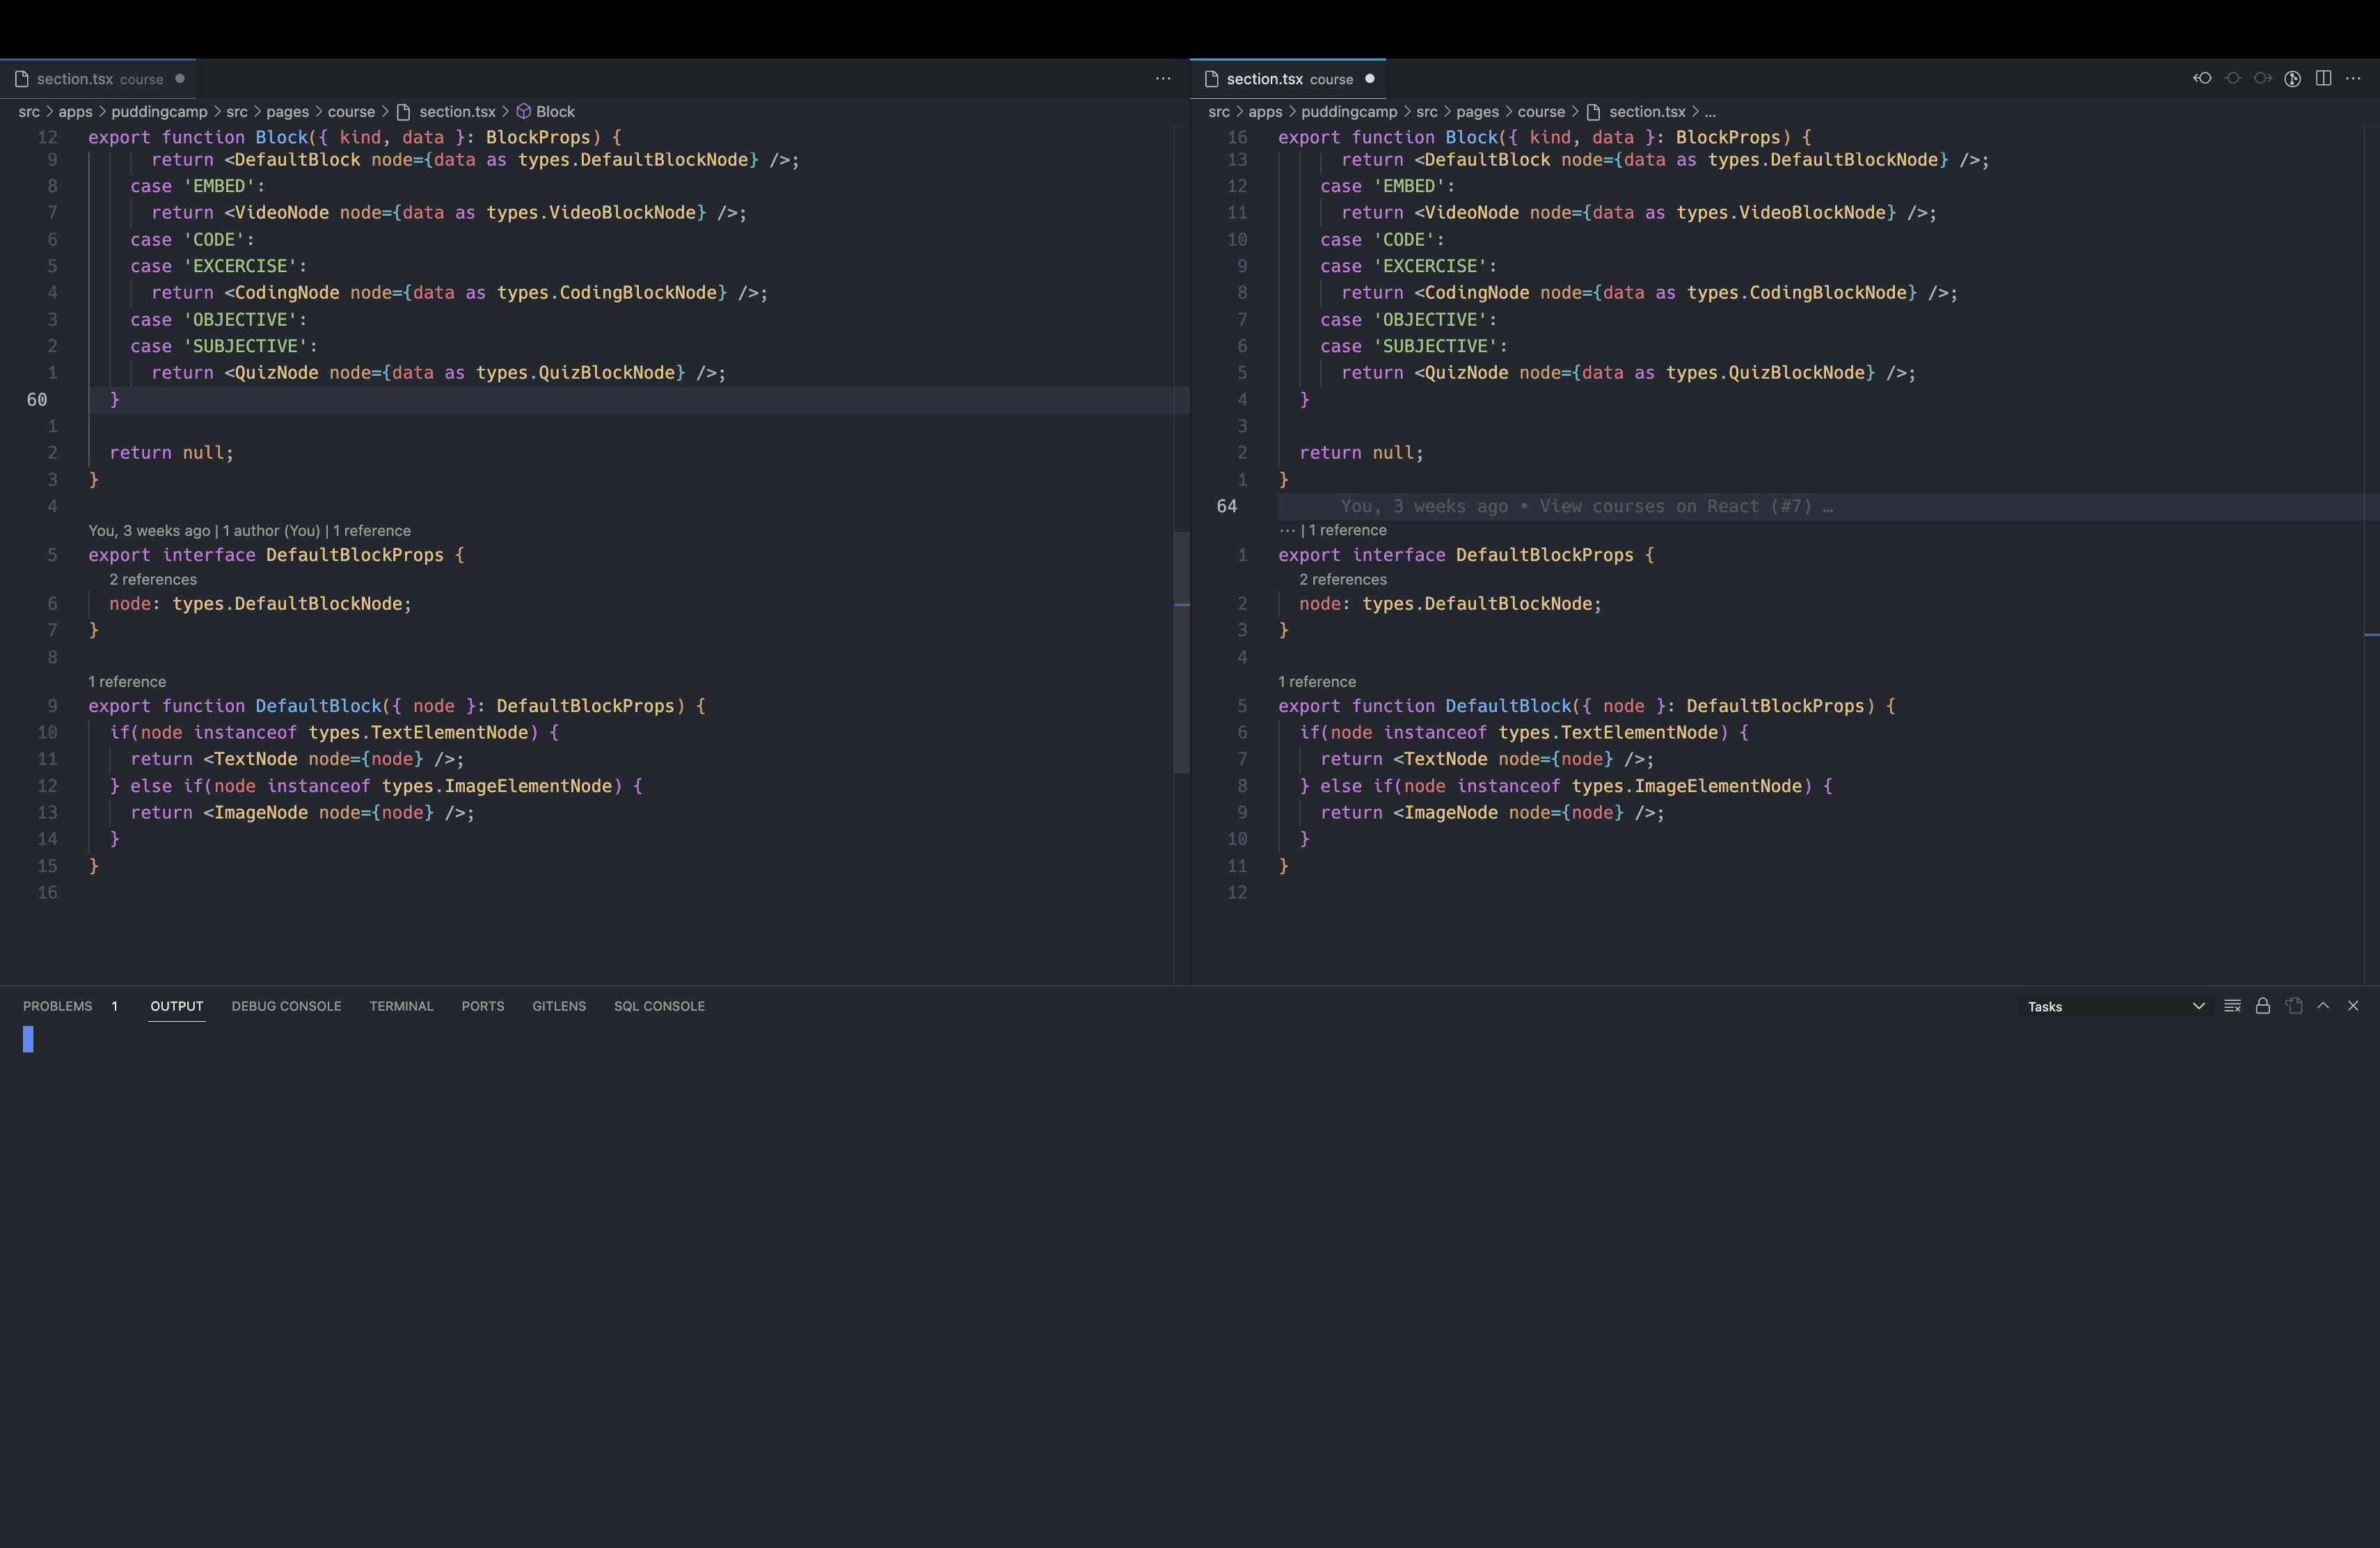Clear the output panel
This screenshot has width=2380, height=1548.
[2232, 1006]
